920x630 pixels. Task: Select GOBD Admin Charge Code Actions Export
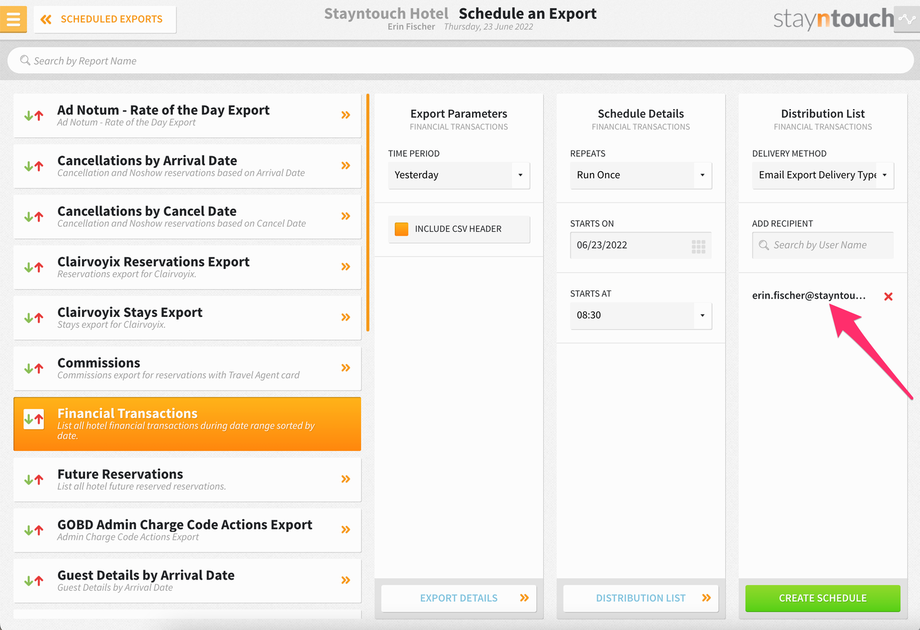[187, 530]
